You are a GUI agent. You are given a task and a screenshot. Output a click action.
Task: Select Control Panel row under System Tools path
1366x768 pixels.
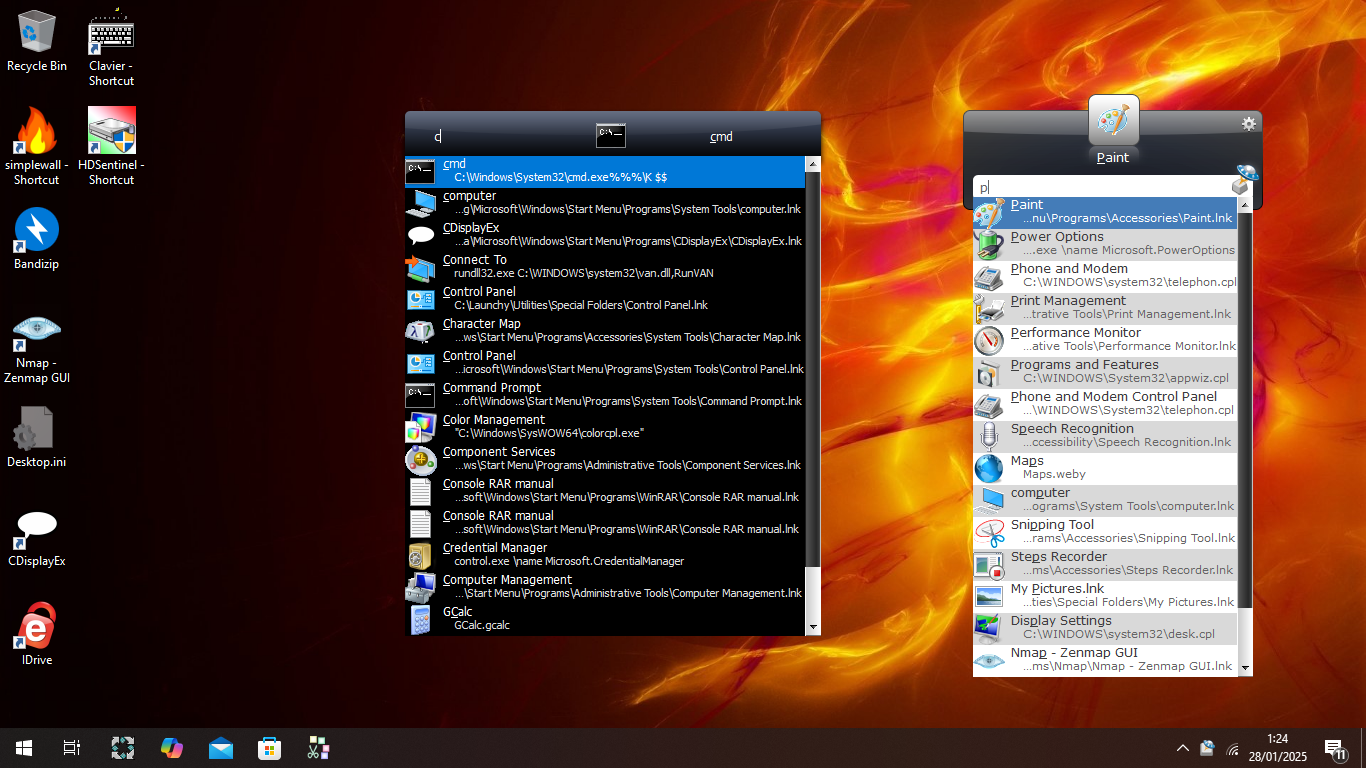click(x=604, y=363)
